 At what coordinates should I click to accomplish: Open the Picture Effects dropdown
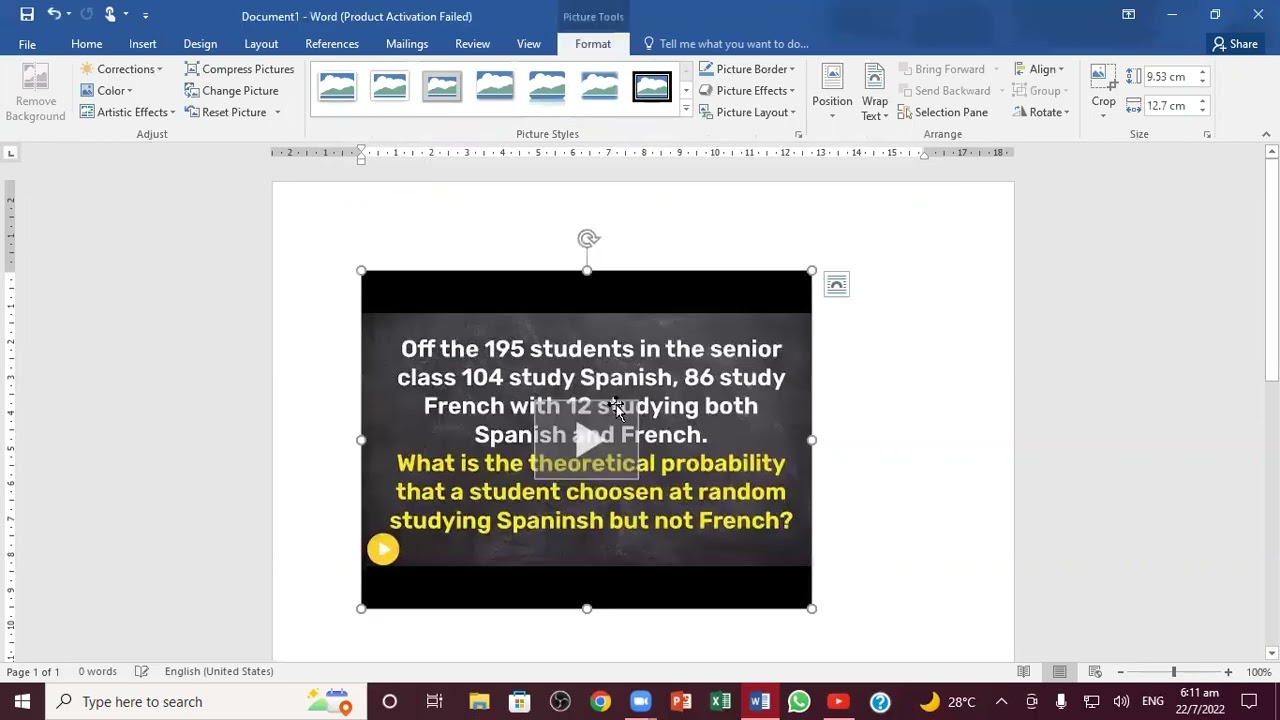click(x=747, y=91)
